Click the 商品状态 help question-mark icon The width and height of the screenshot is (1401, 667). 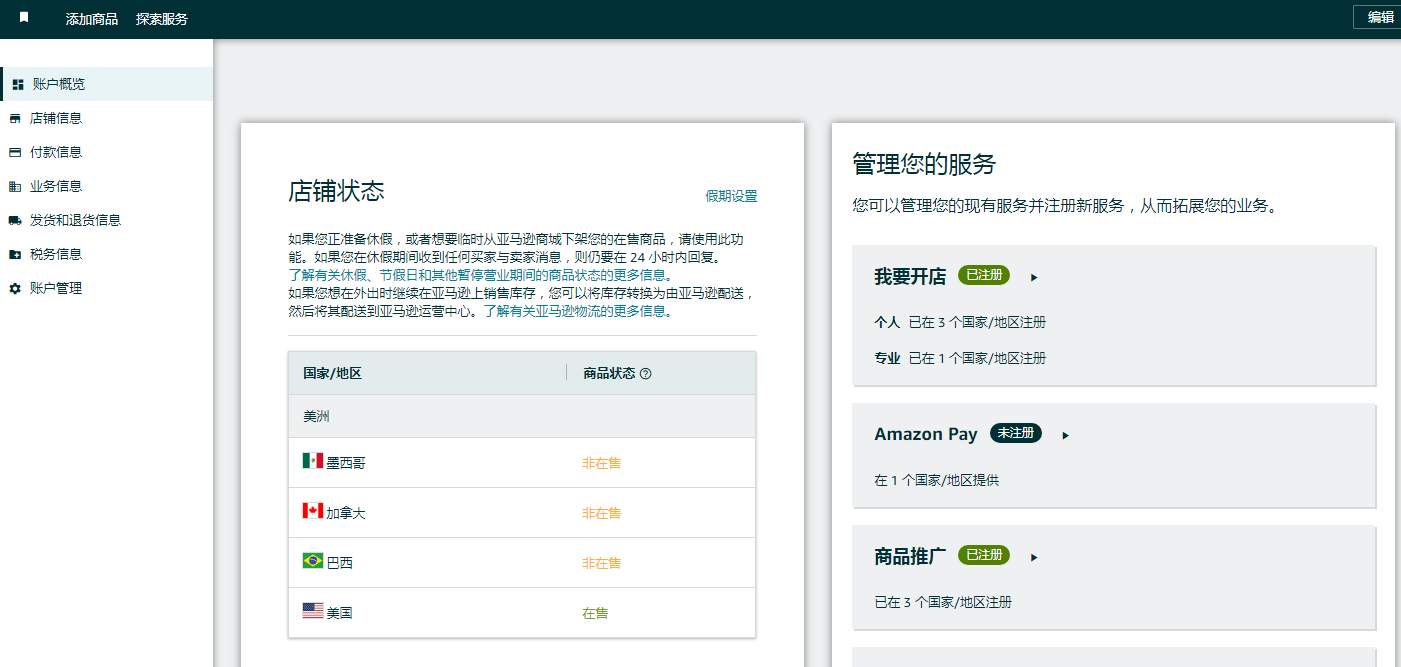point(645,373)
